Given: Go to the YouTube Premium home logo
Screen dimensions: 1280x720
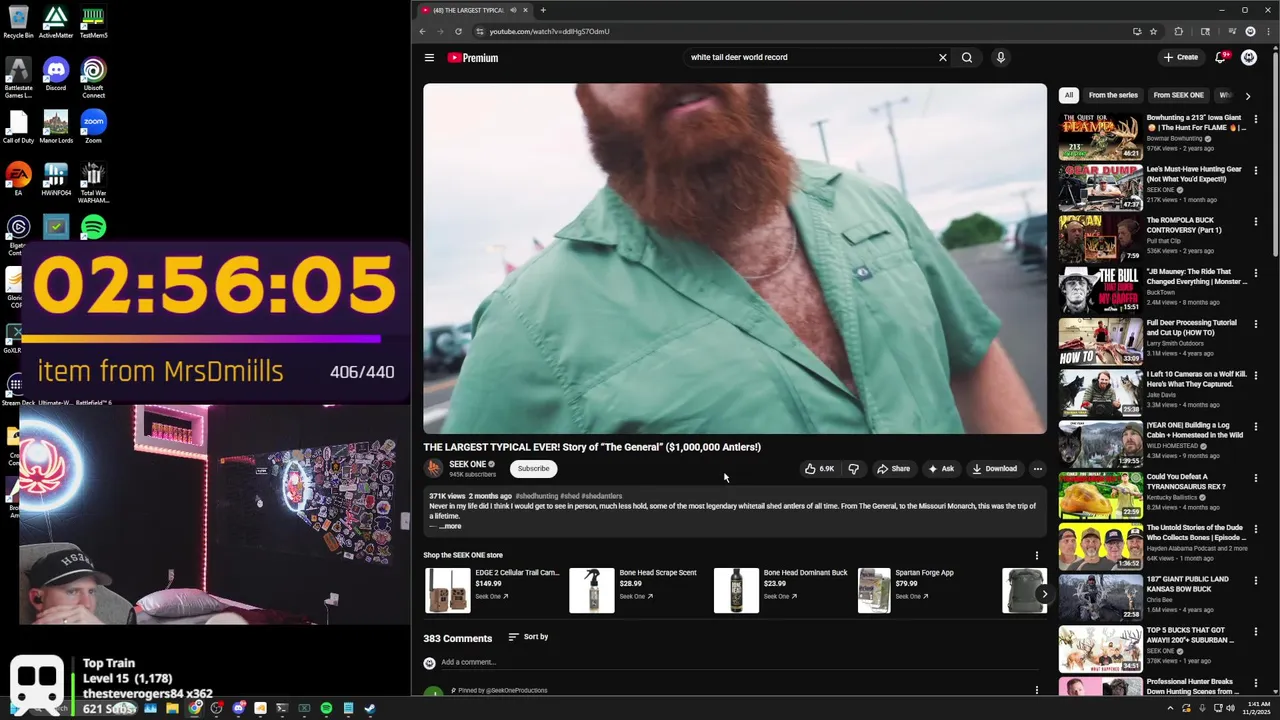Looking at the screenshot, I should pyautogui.click(x=472, y=58).
